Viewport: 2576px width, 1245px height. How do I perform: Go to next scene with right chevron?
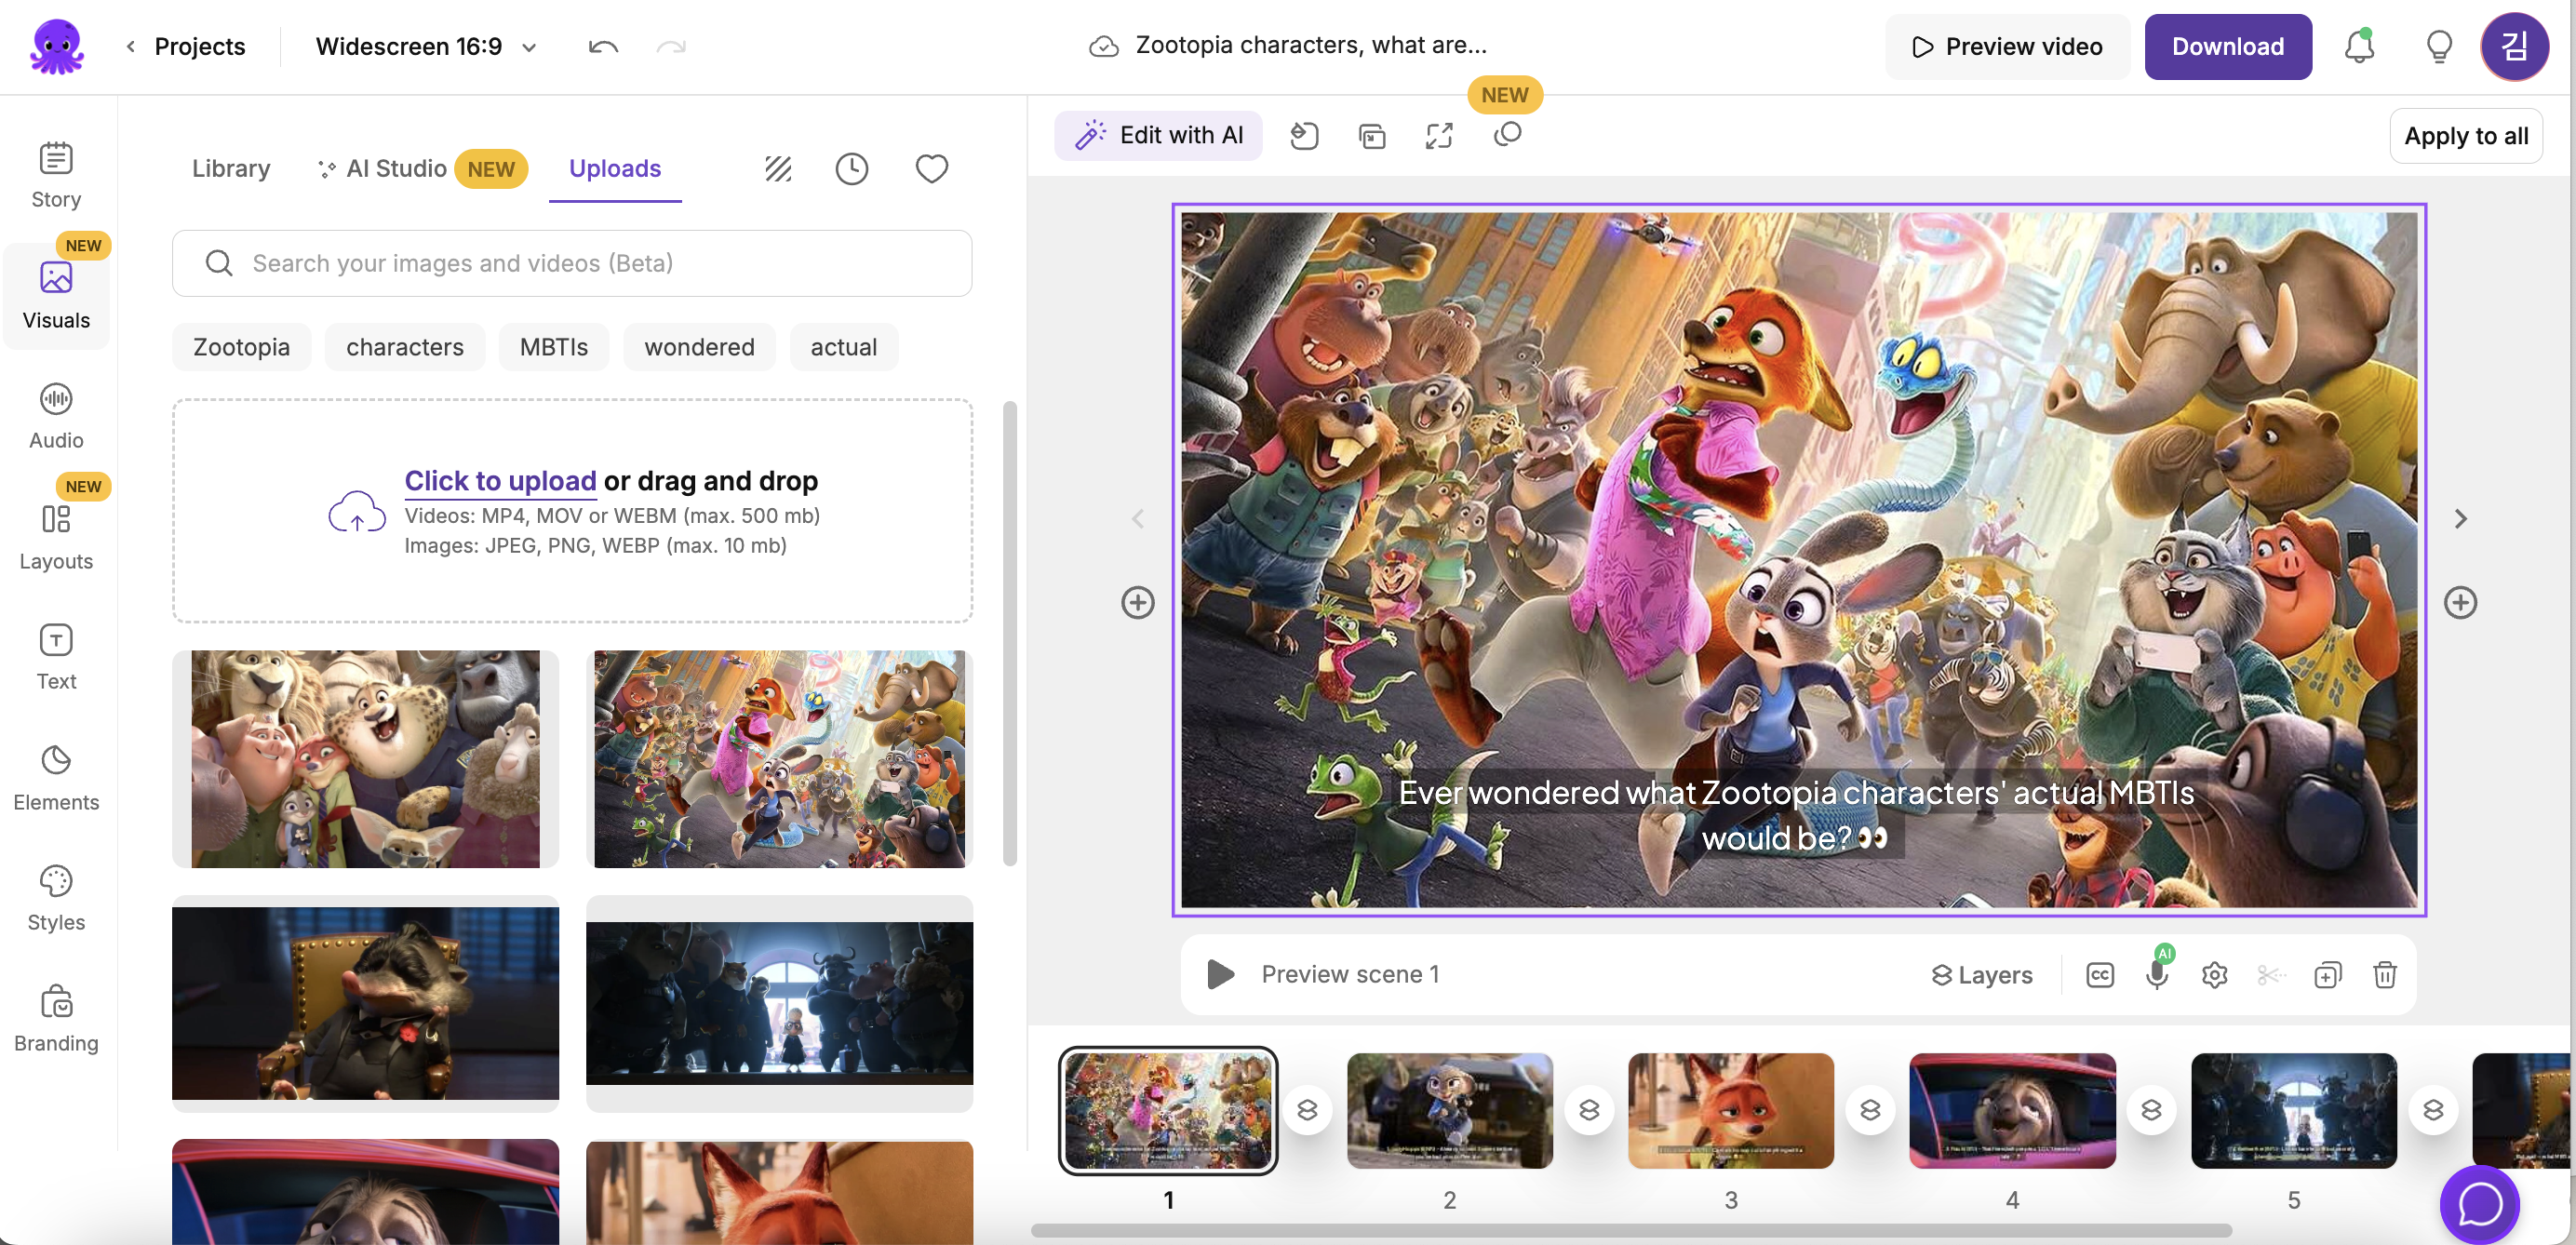click(x=2460, y=518)
